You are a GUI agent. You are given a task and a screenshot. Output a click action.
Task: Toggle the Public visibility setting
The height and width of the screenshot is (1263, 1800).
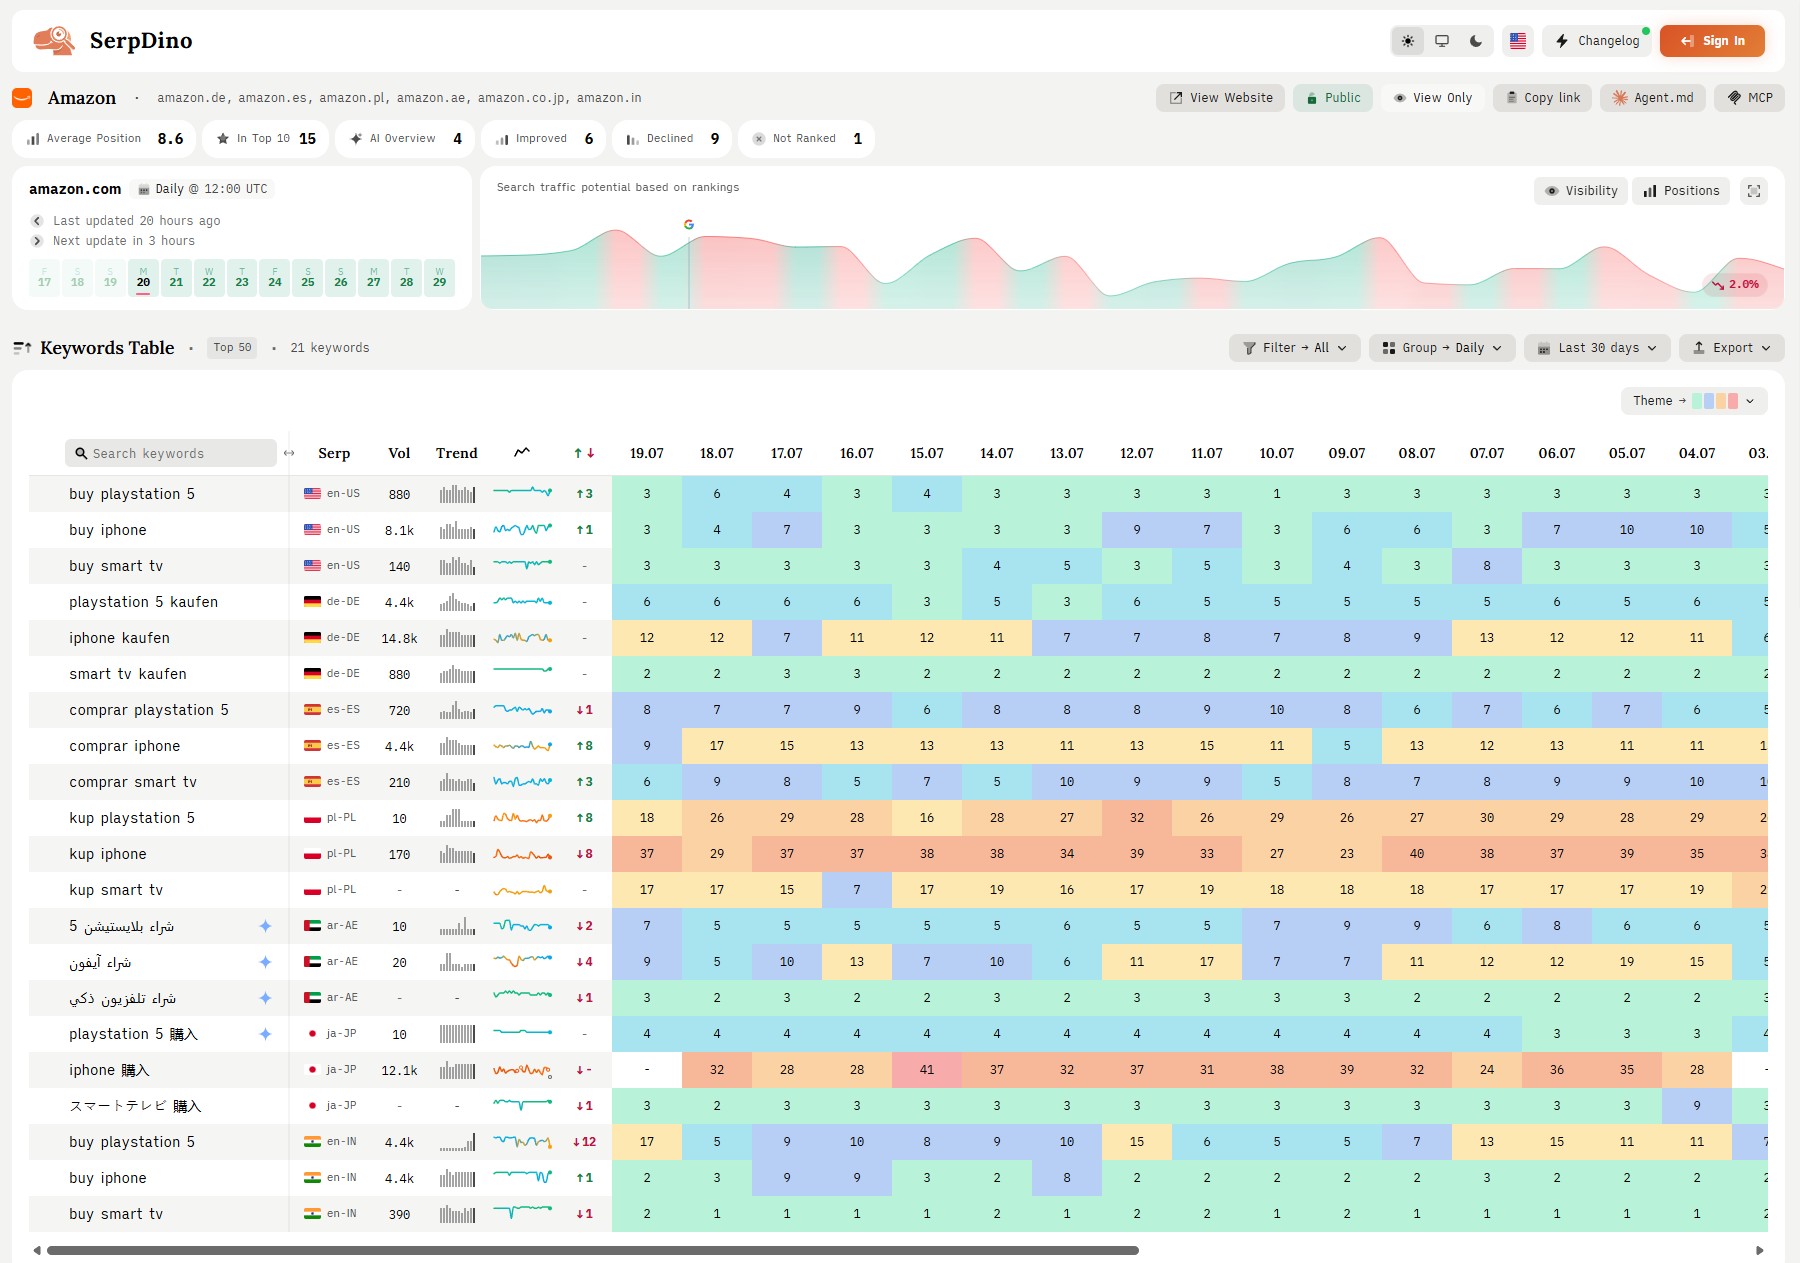(x=1333, y=98)
